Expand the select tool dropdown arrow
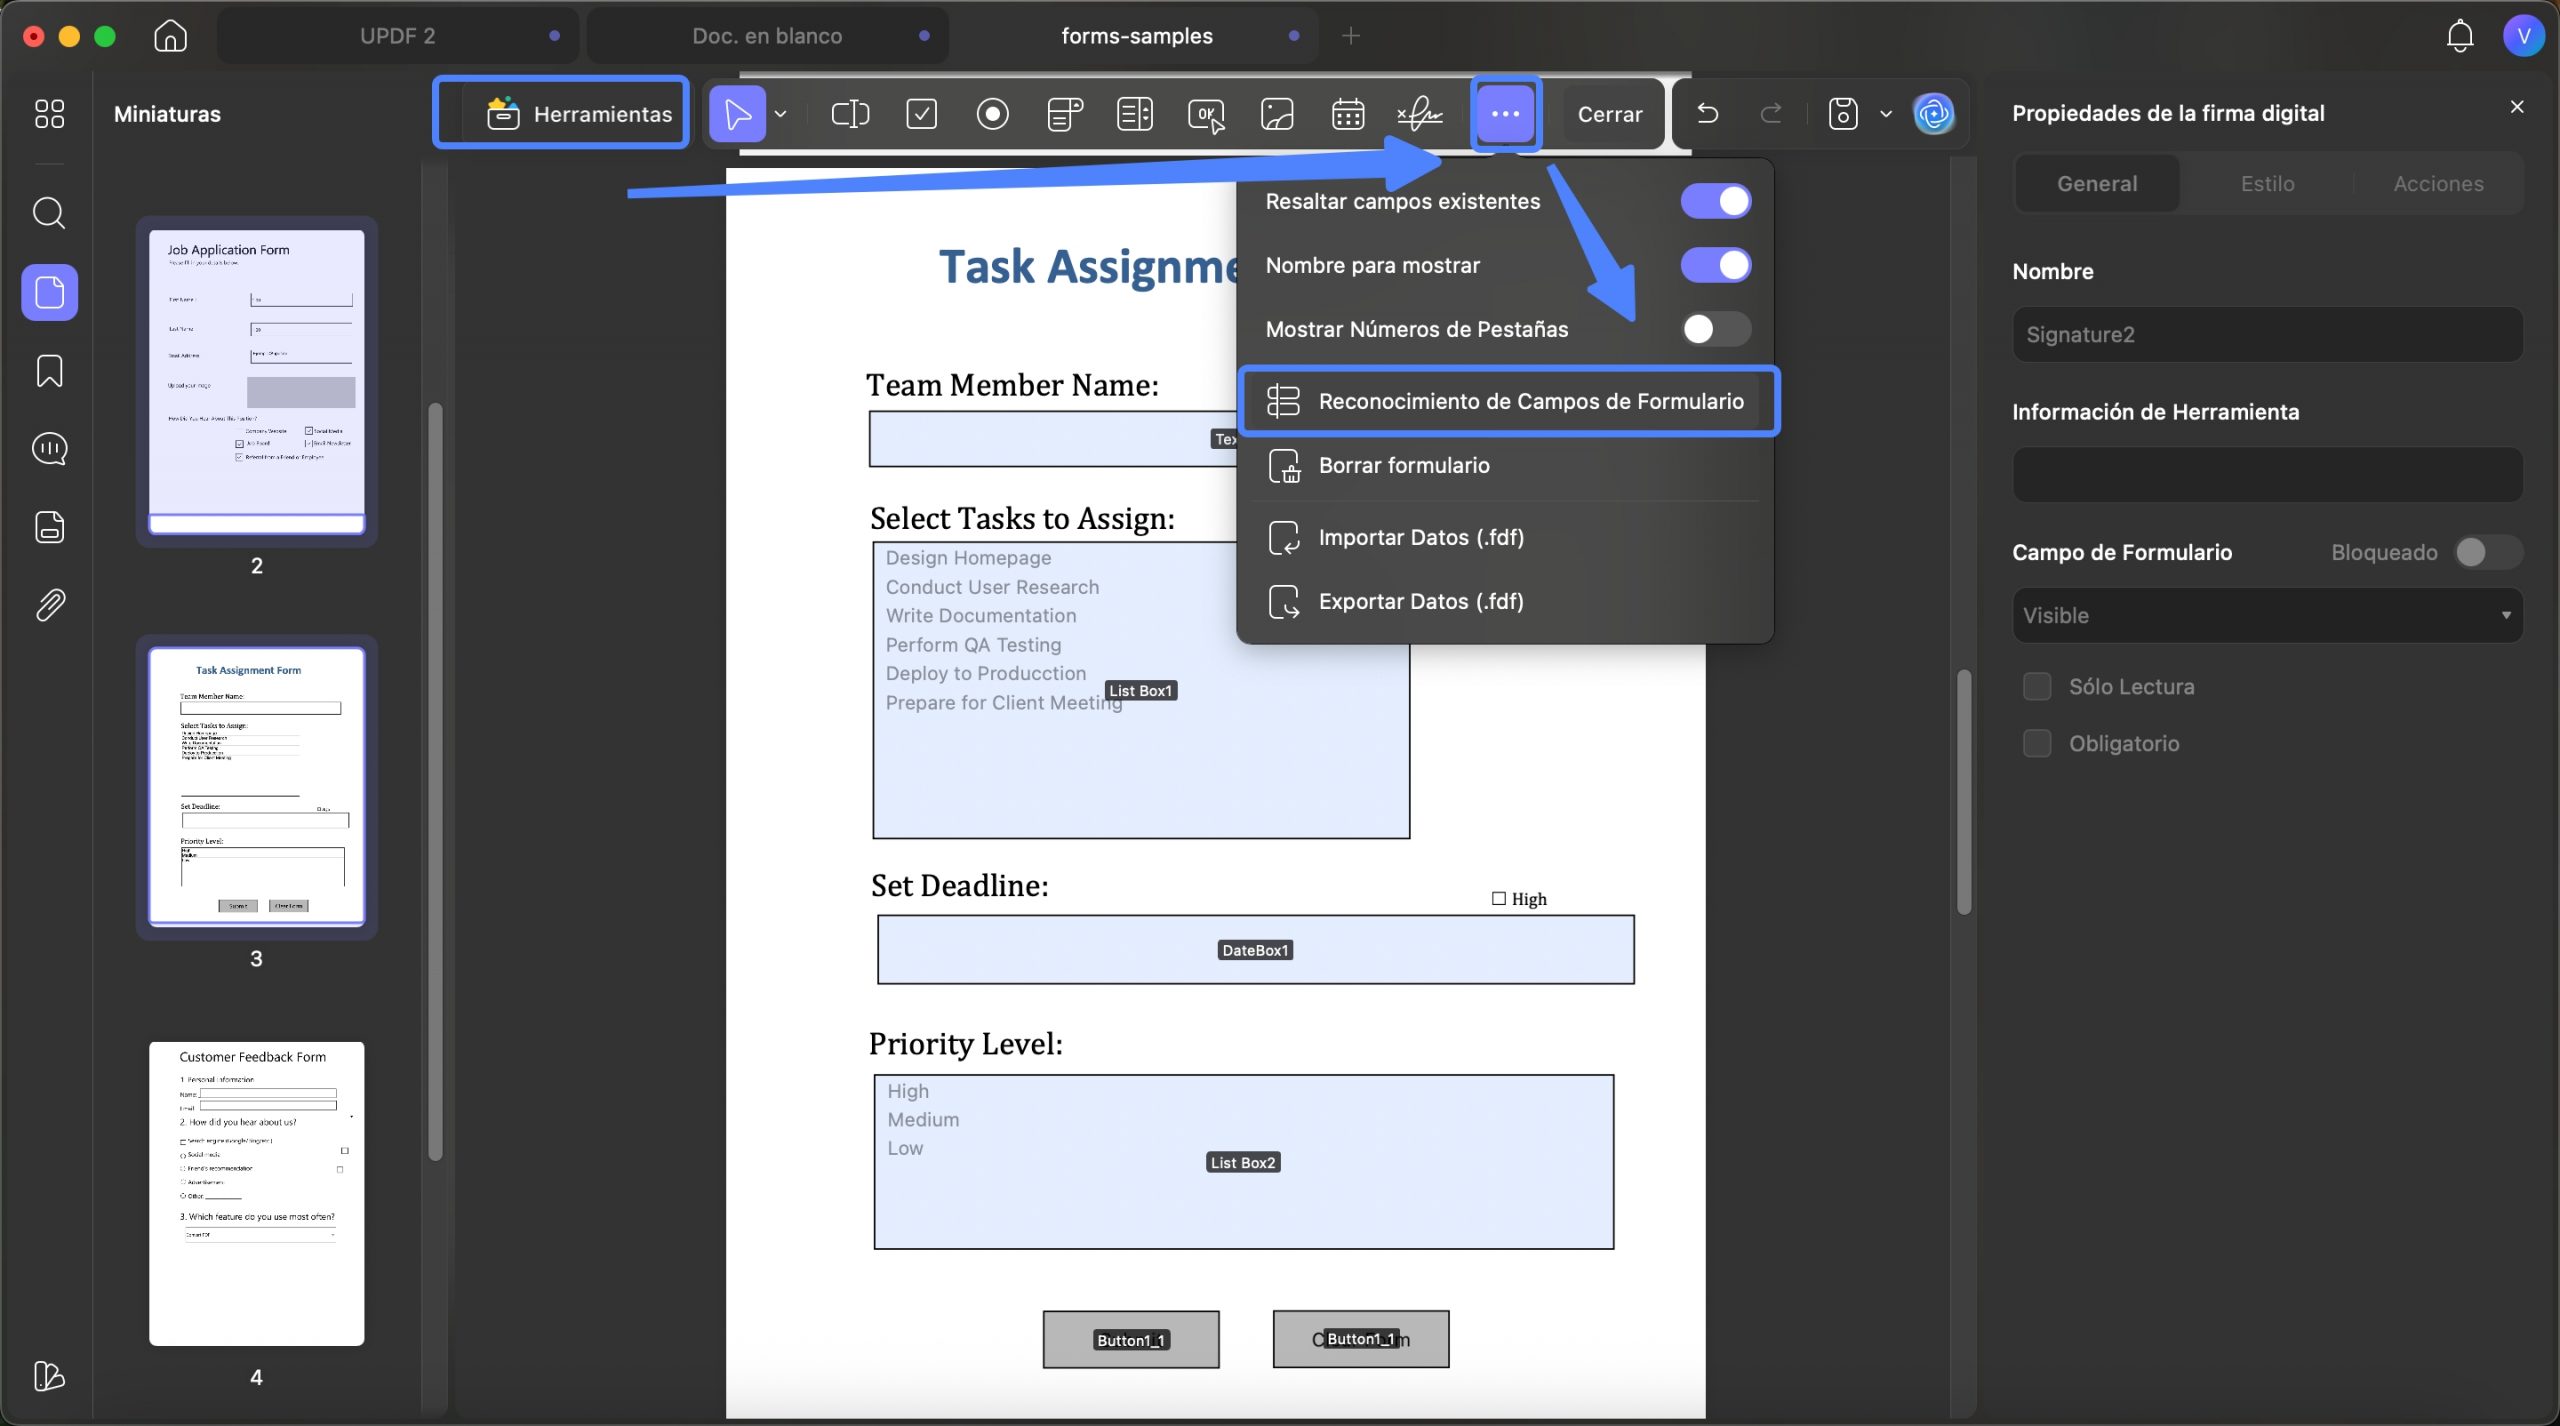The width and height of the screenshot is (2560, 1426). pos(781,114)
